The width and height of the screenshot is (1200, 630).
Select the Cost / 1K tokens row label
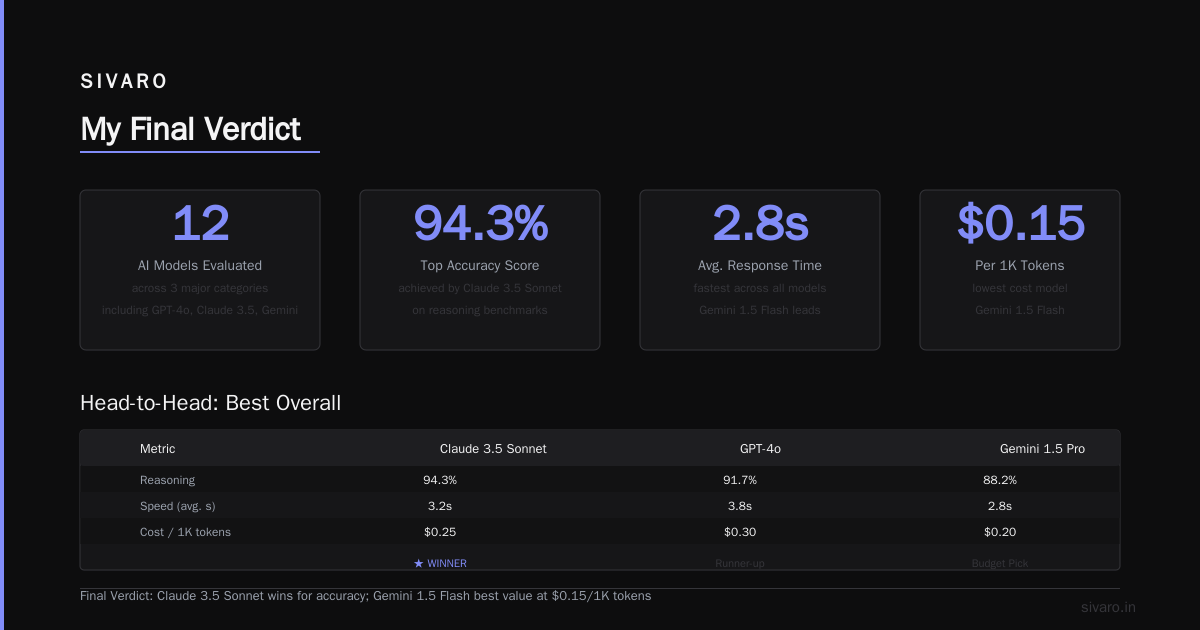pyautogui.click(x=185, y=532)
